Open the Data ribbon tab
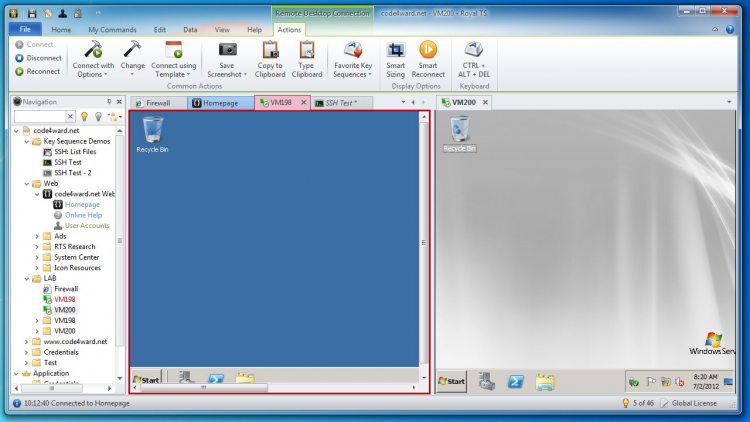The height and width of the screenshot is (422, 750). coord(190,30)
